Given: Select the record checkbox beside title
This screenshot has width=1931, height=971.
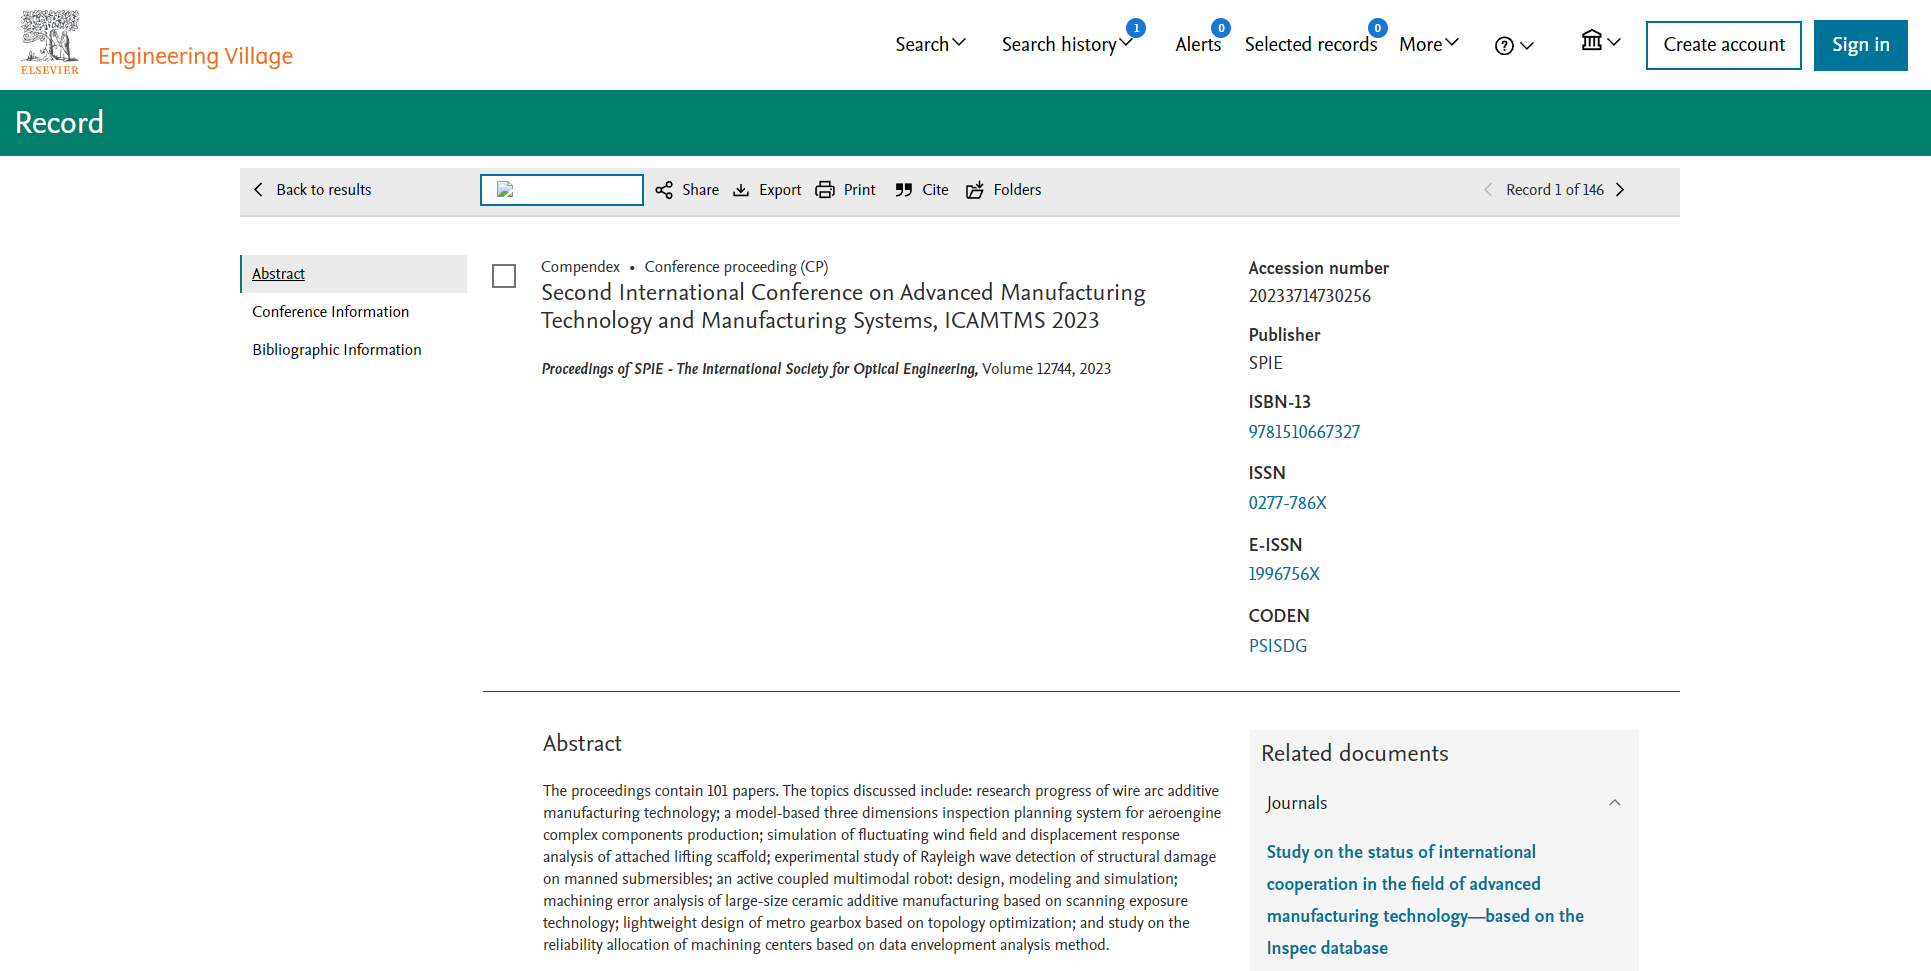Looking at the screenshot, I should pyautogui.click(x=504, y=276).
